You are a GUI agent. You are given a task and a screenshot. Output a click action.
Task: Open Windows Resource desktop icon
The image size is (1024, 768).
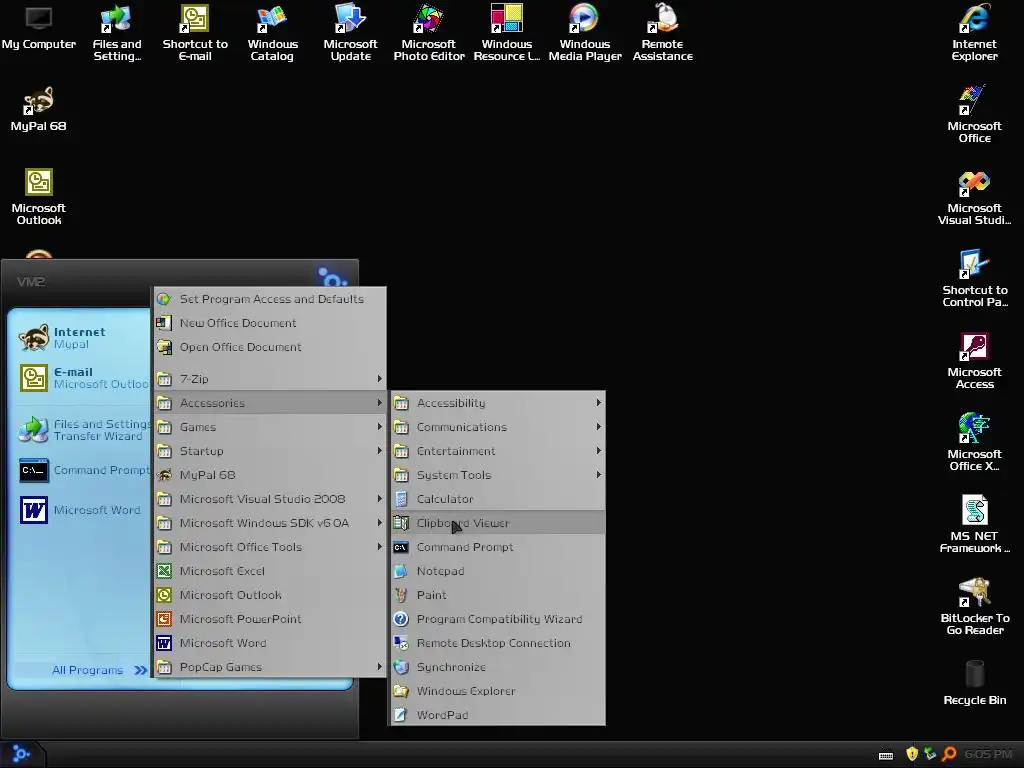[507, 33]
